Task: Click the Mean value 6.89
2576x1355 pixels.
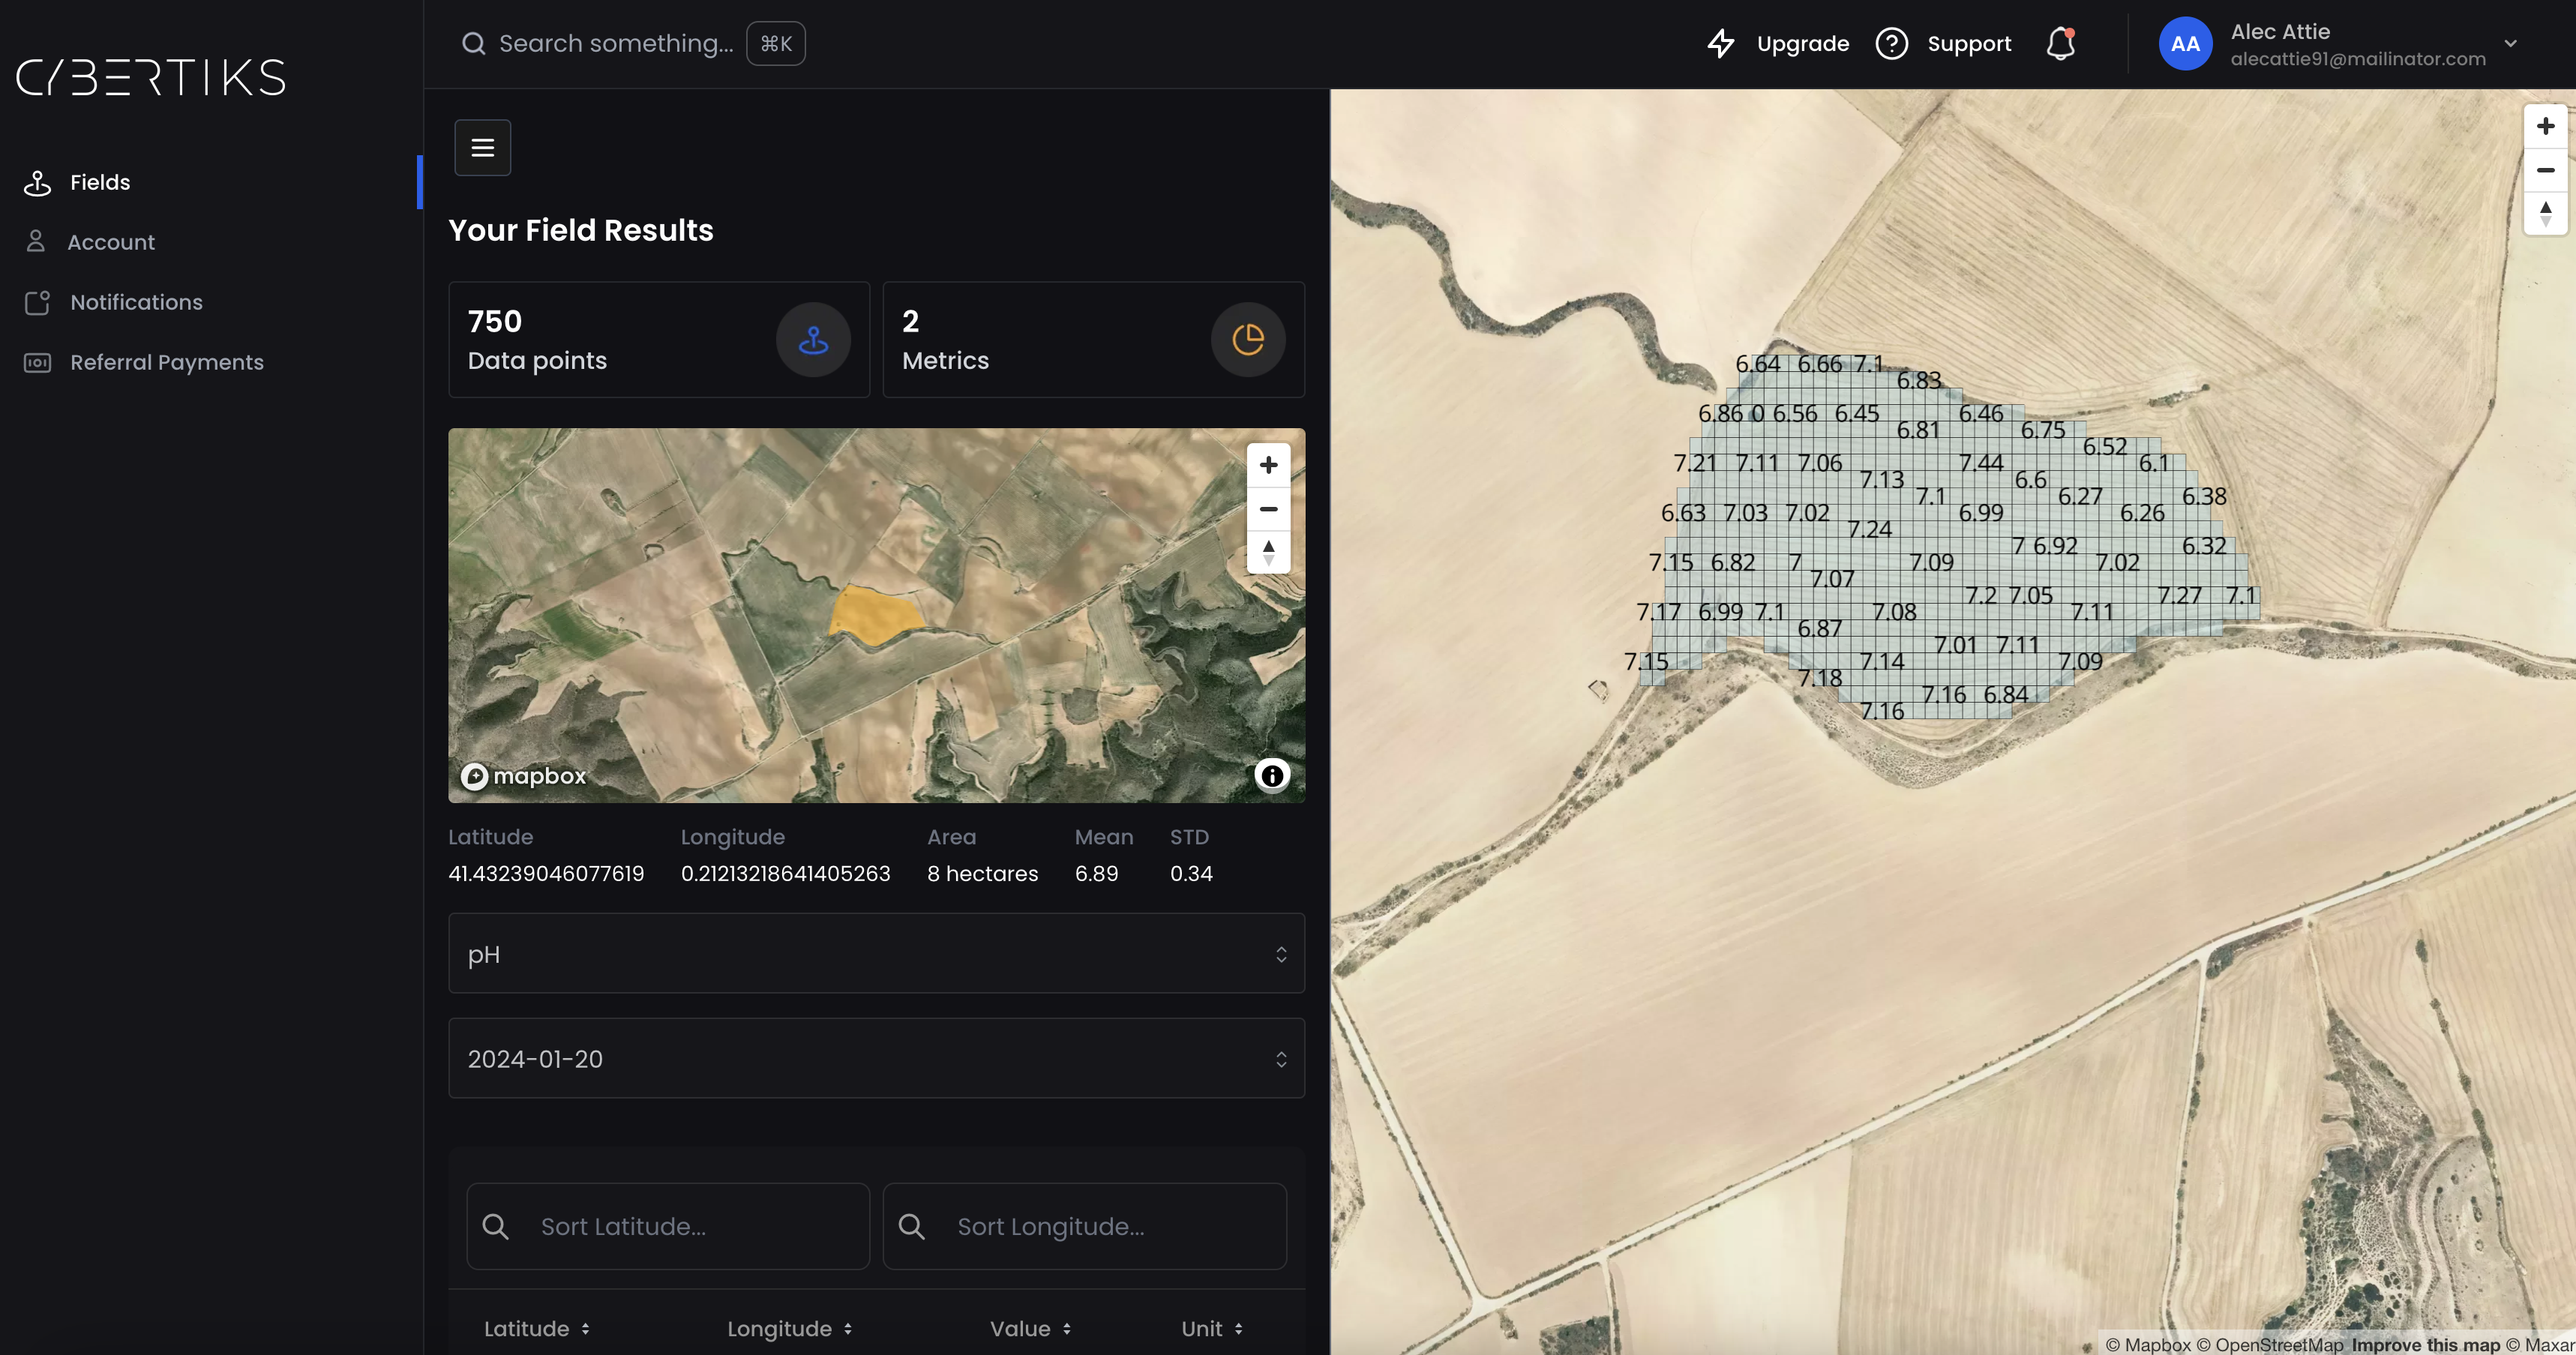Action: click(x=1096, y=873)
